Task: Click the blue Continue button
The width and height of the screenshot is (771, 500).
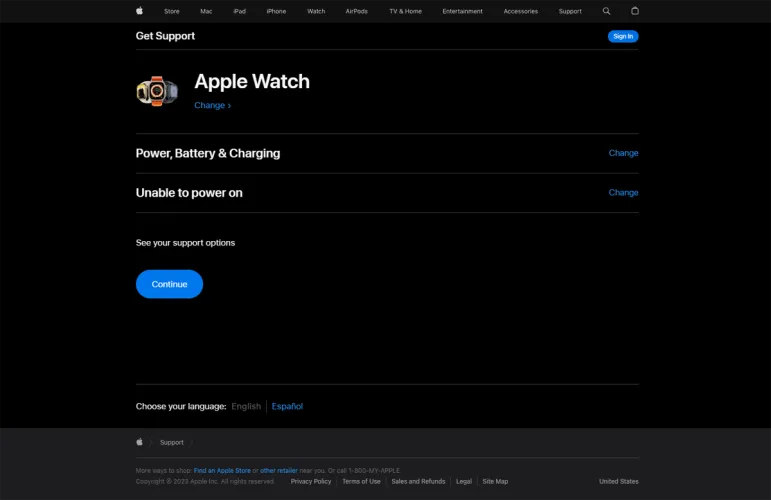Action: click(x=169, y=284)
